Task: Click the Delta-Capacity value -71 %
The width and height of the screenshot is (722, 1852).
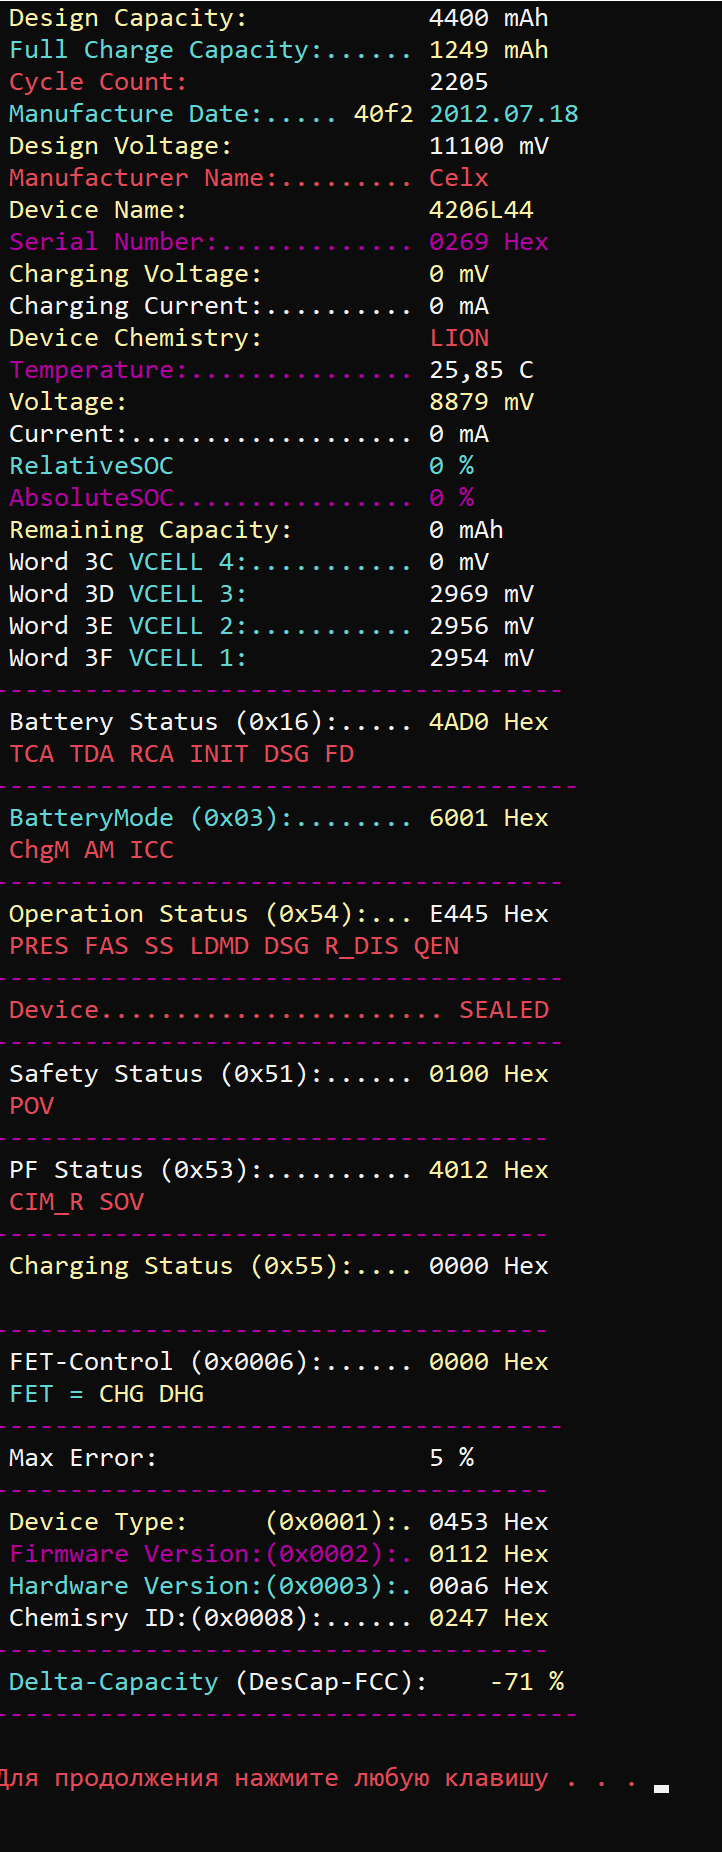Action: [526, 1682]
